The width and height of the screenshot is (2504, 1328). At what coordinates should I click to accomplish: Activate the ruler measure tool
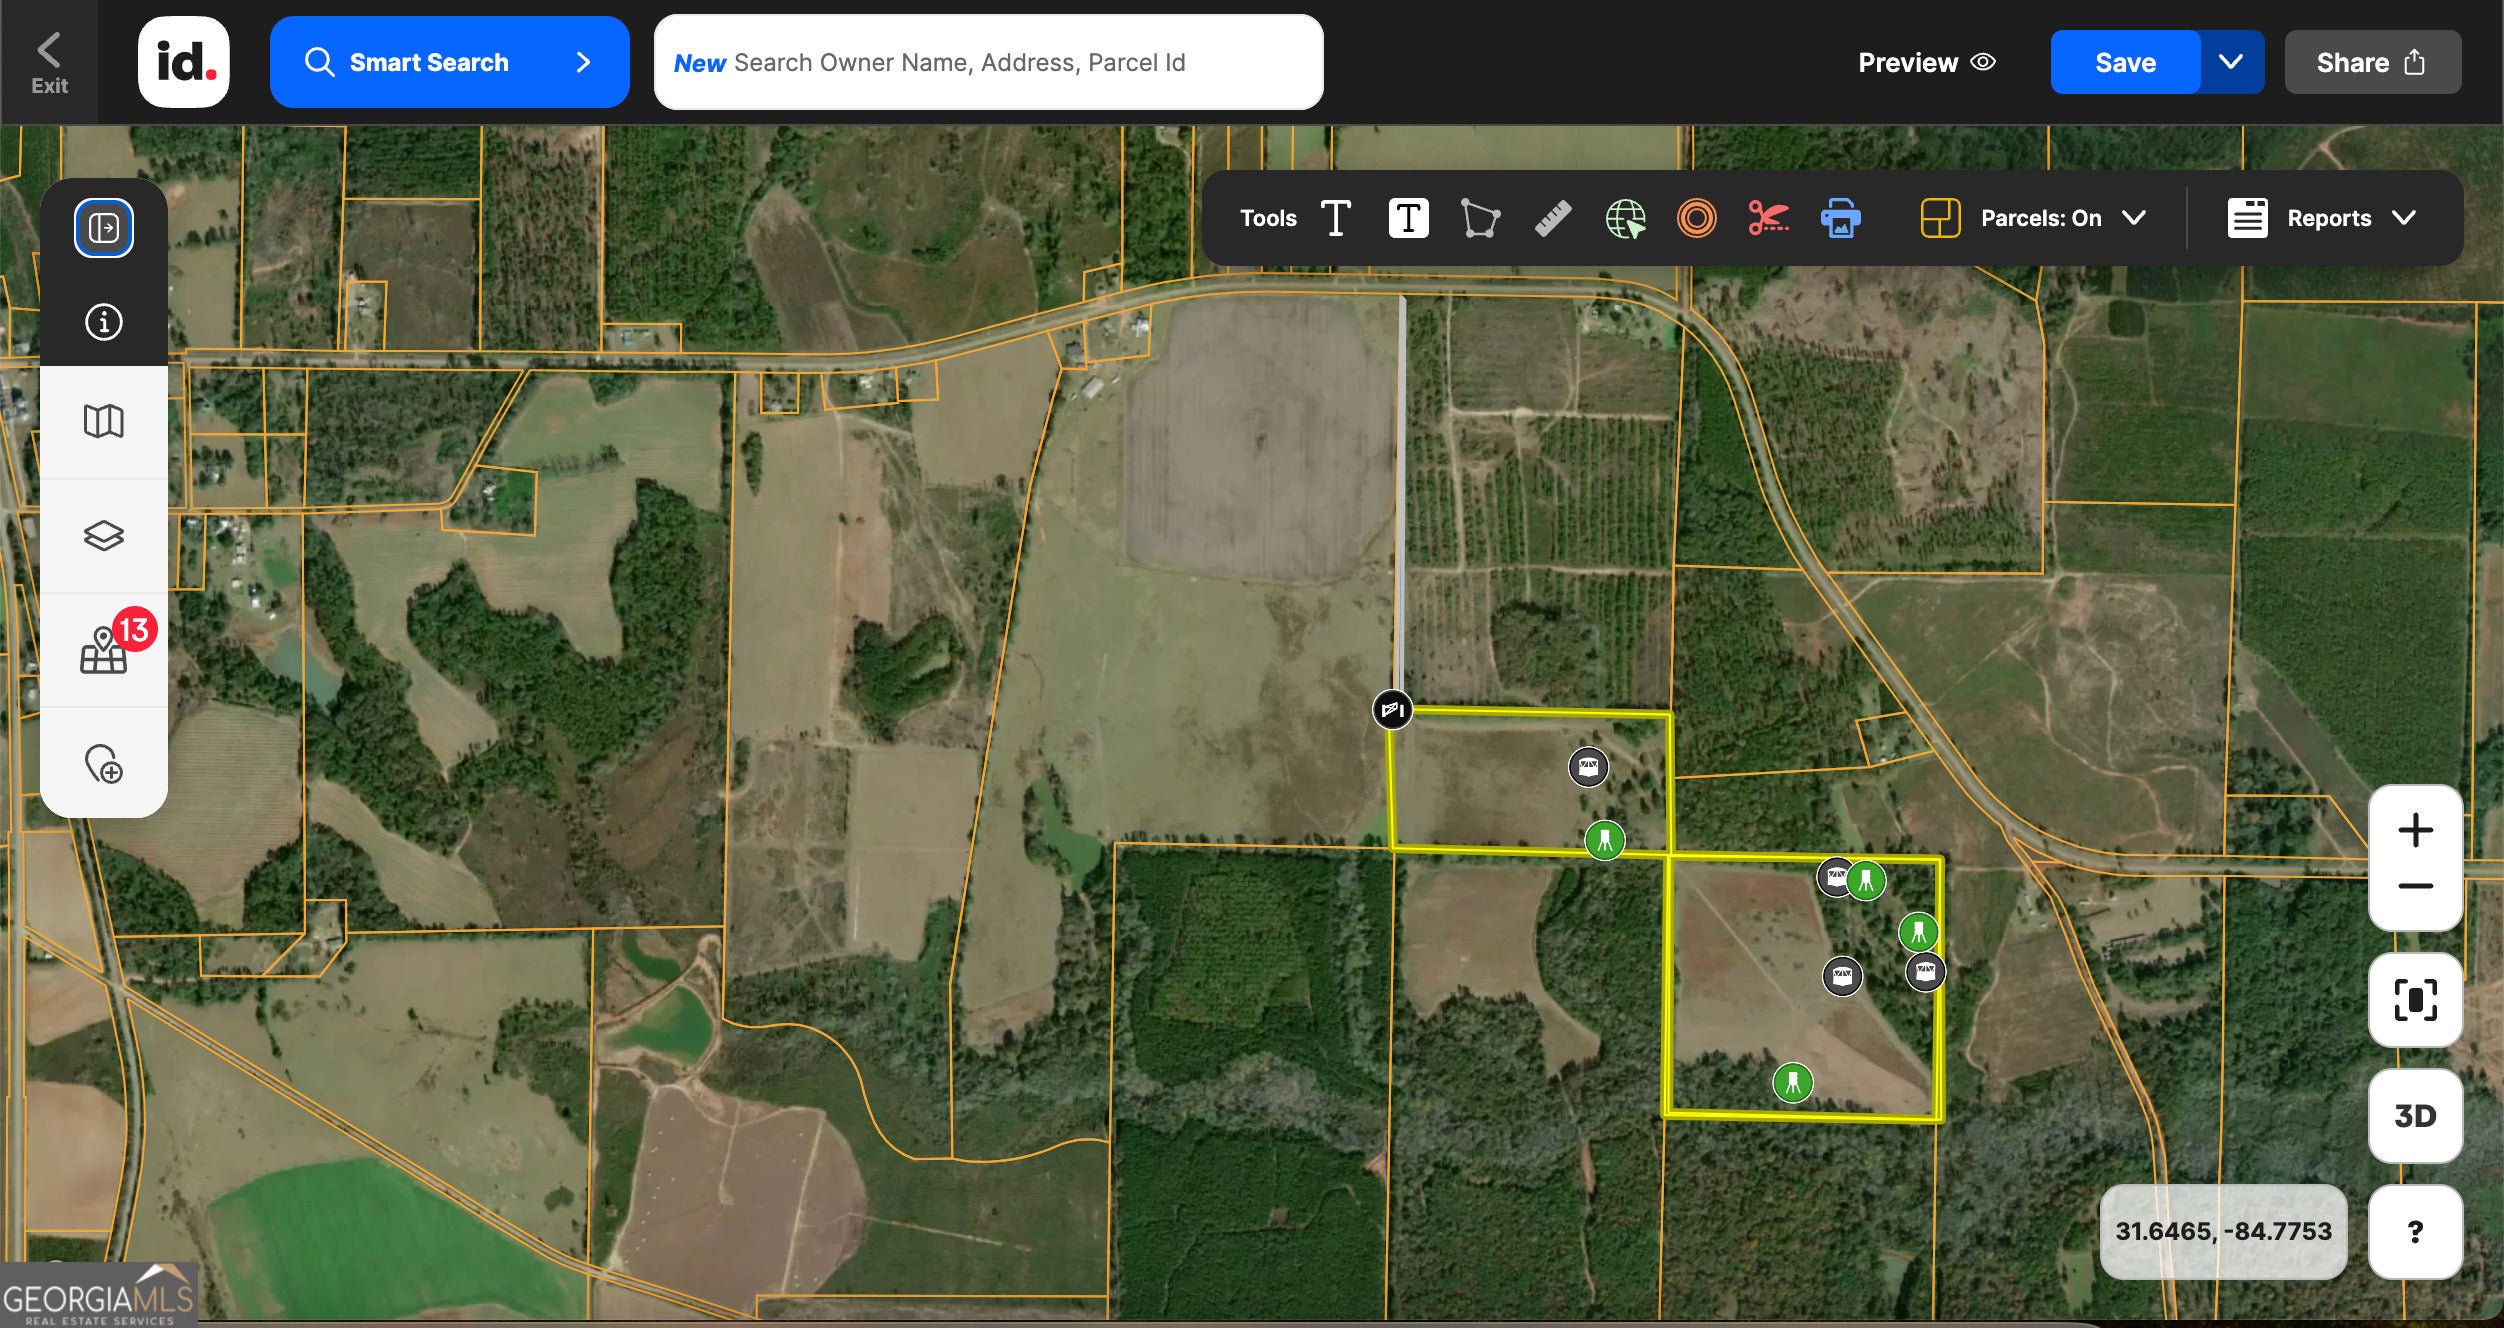[1552, 218]
